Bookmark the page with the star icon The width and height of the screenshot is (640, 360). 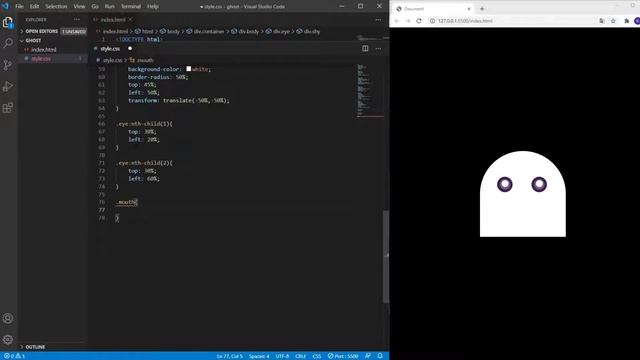(613, 21)
